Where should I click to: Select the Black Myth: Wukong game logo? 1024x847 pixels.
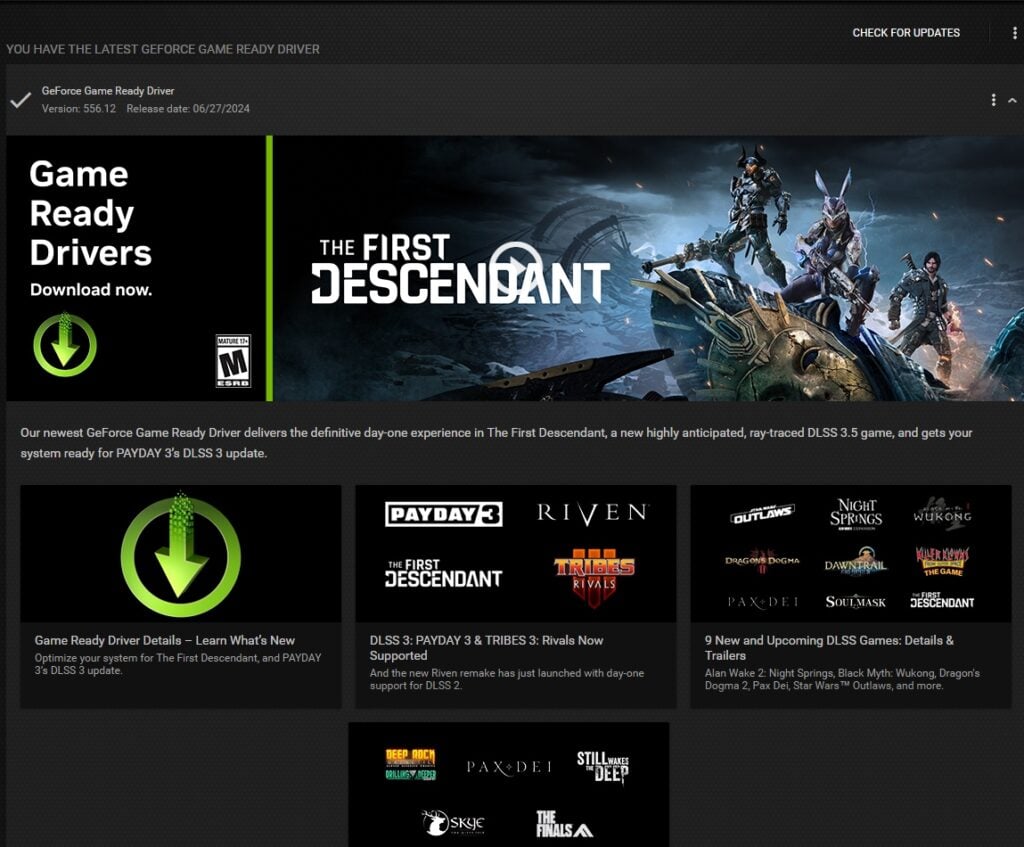coord(944,514)
